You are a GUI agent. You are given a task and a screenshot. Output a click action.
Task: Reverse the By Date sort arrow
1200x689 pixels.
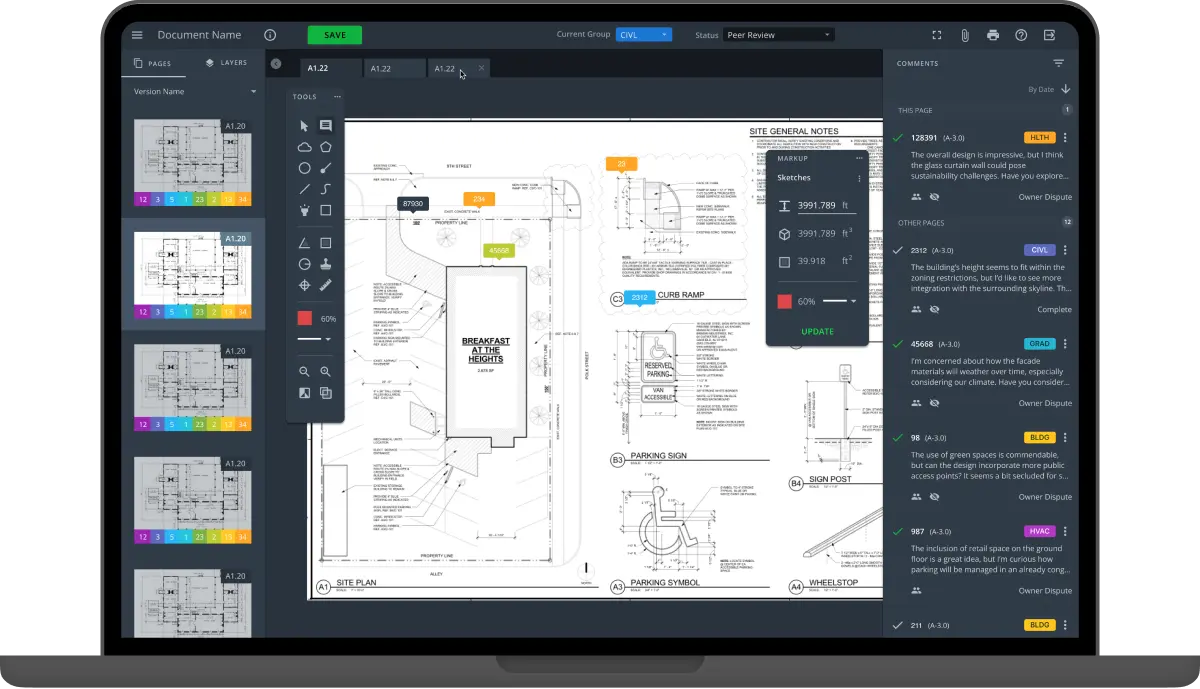click(x=1066, y=89)
